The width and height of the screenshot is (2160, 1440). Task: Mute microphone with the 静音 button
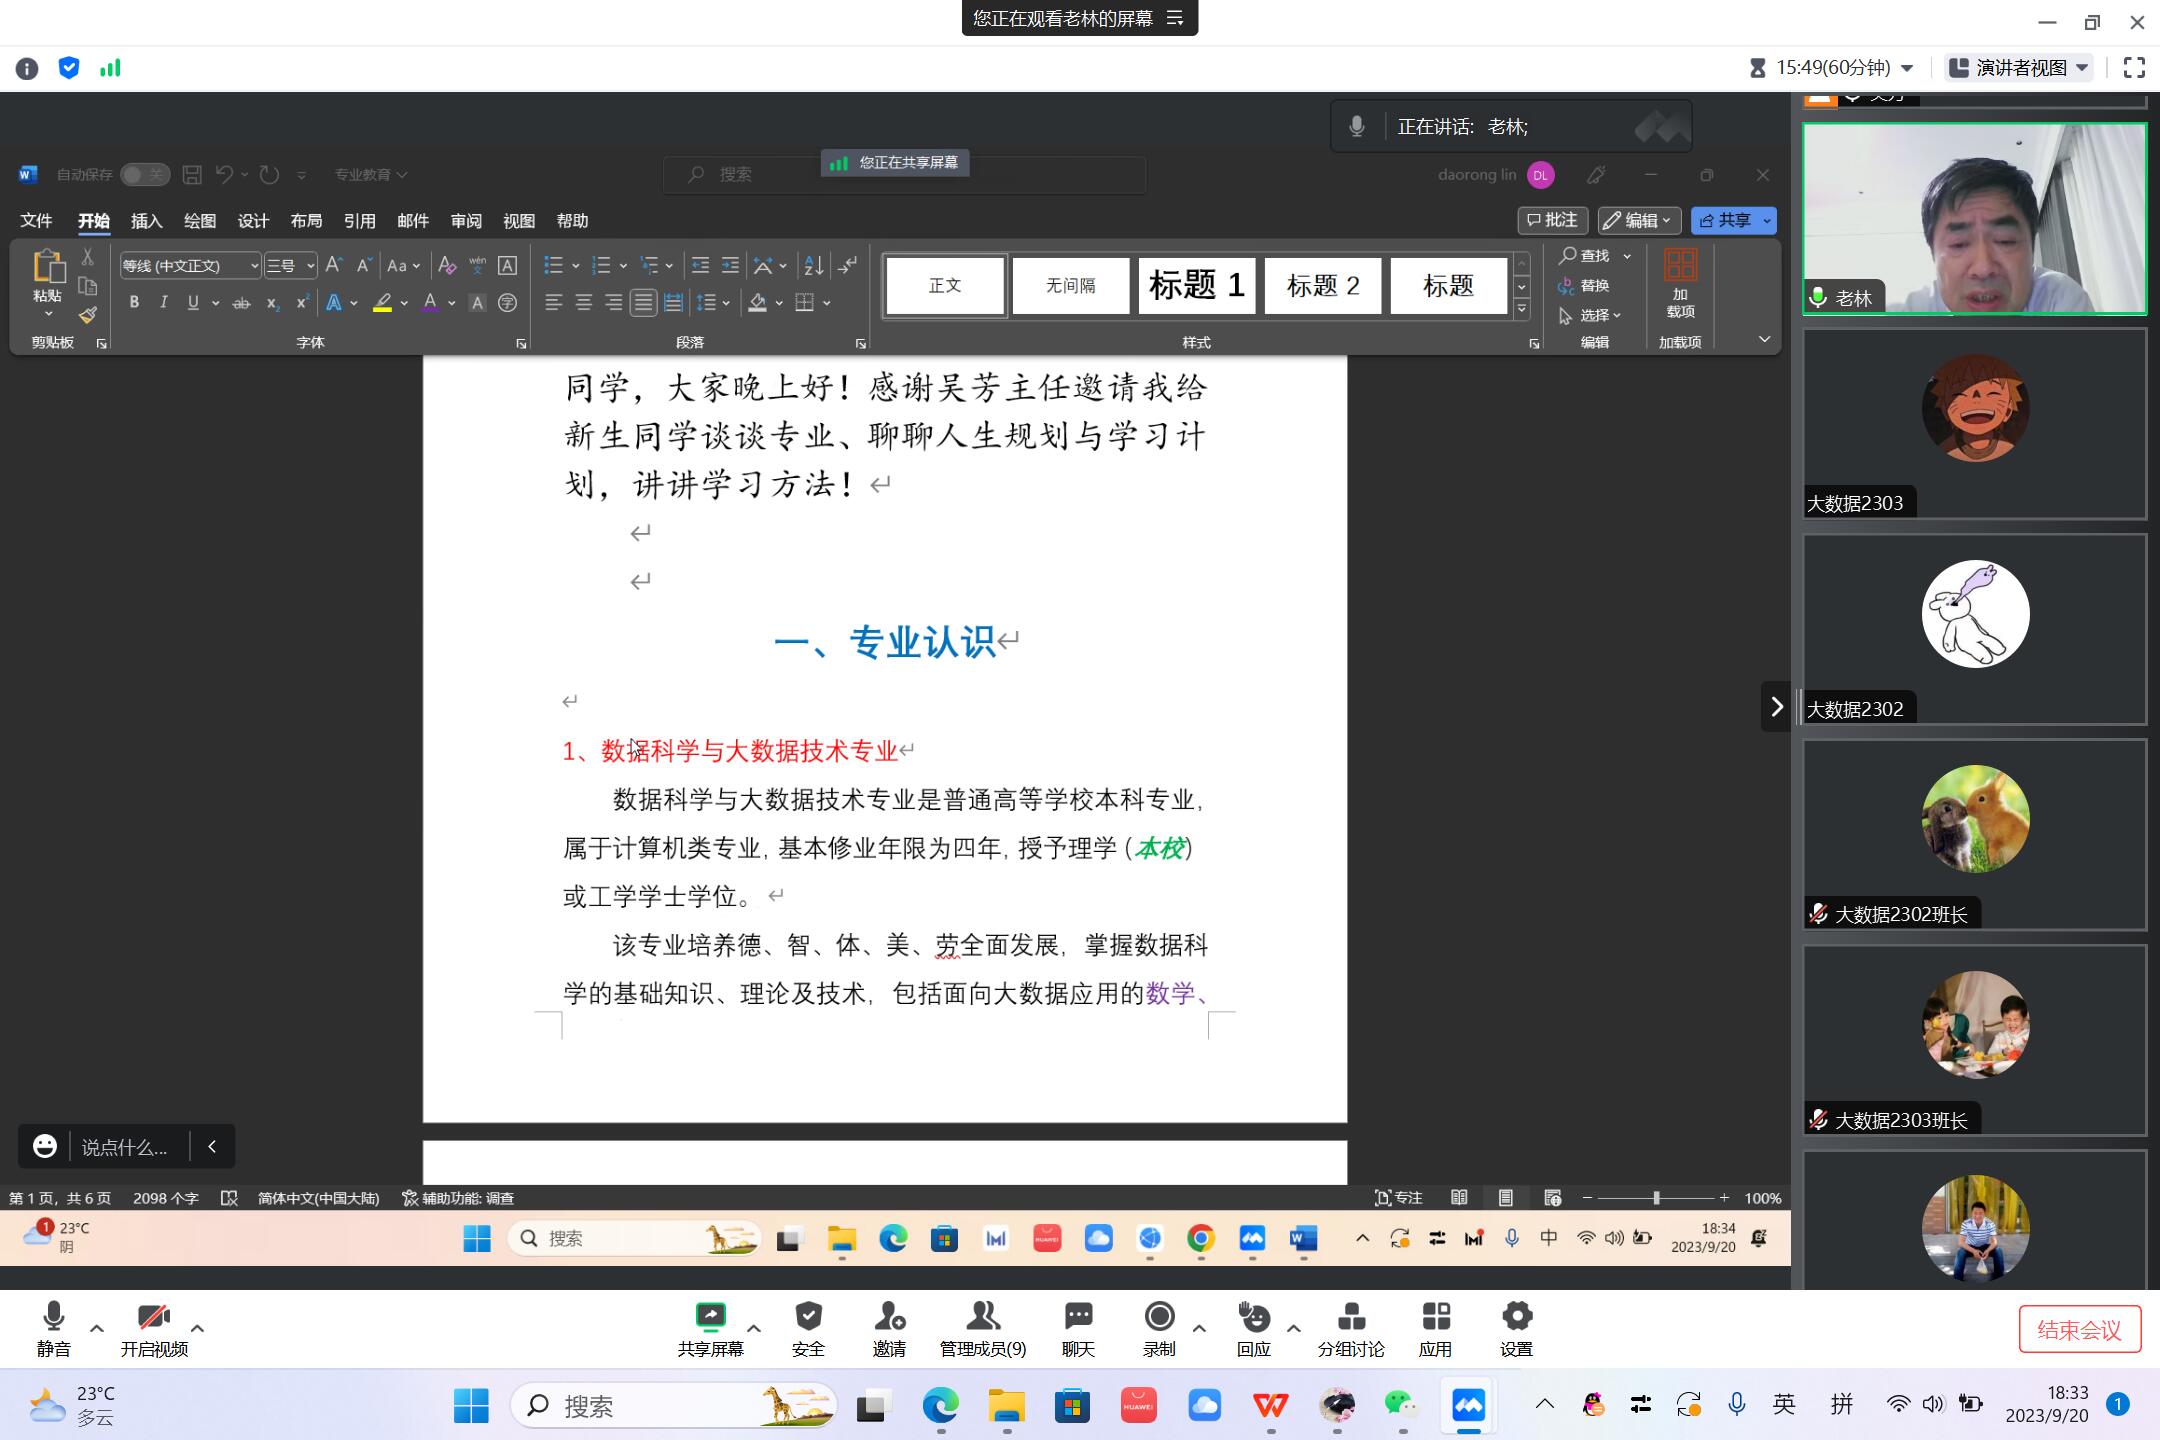click(x=54, y=1329)
